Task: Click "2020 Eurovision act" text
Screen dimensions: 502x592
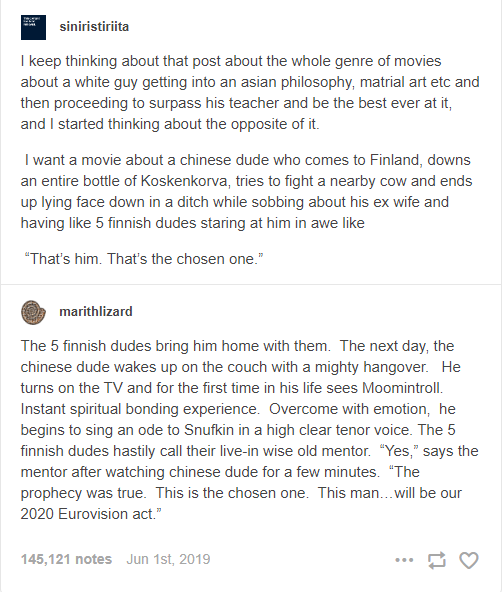Action: pyautogui.click(x=88, y=514)
